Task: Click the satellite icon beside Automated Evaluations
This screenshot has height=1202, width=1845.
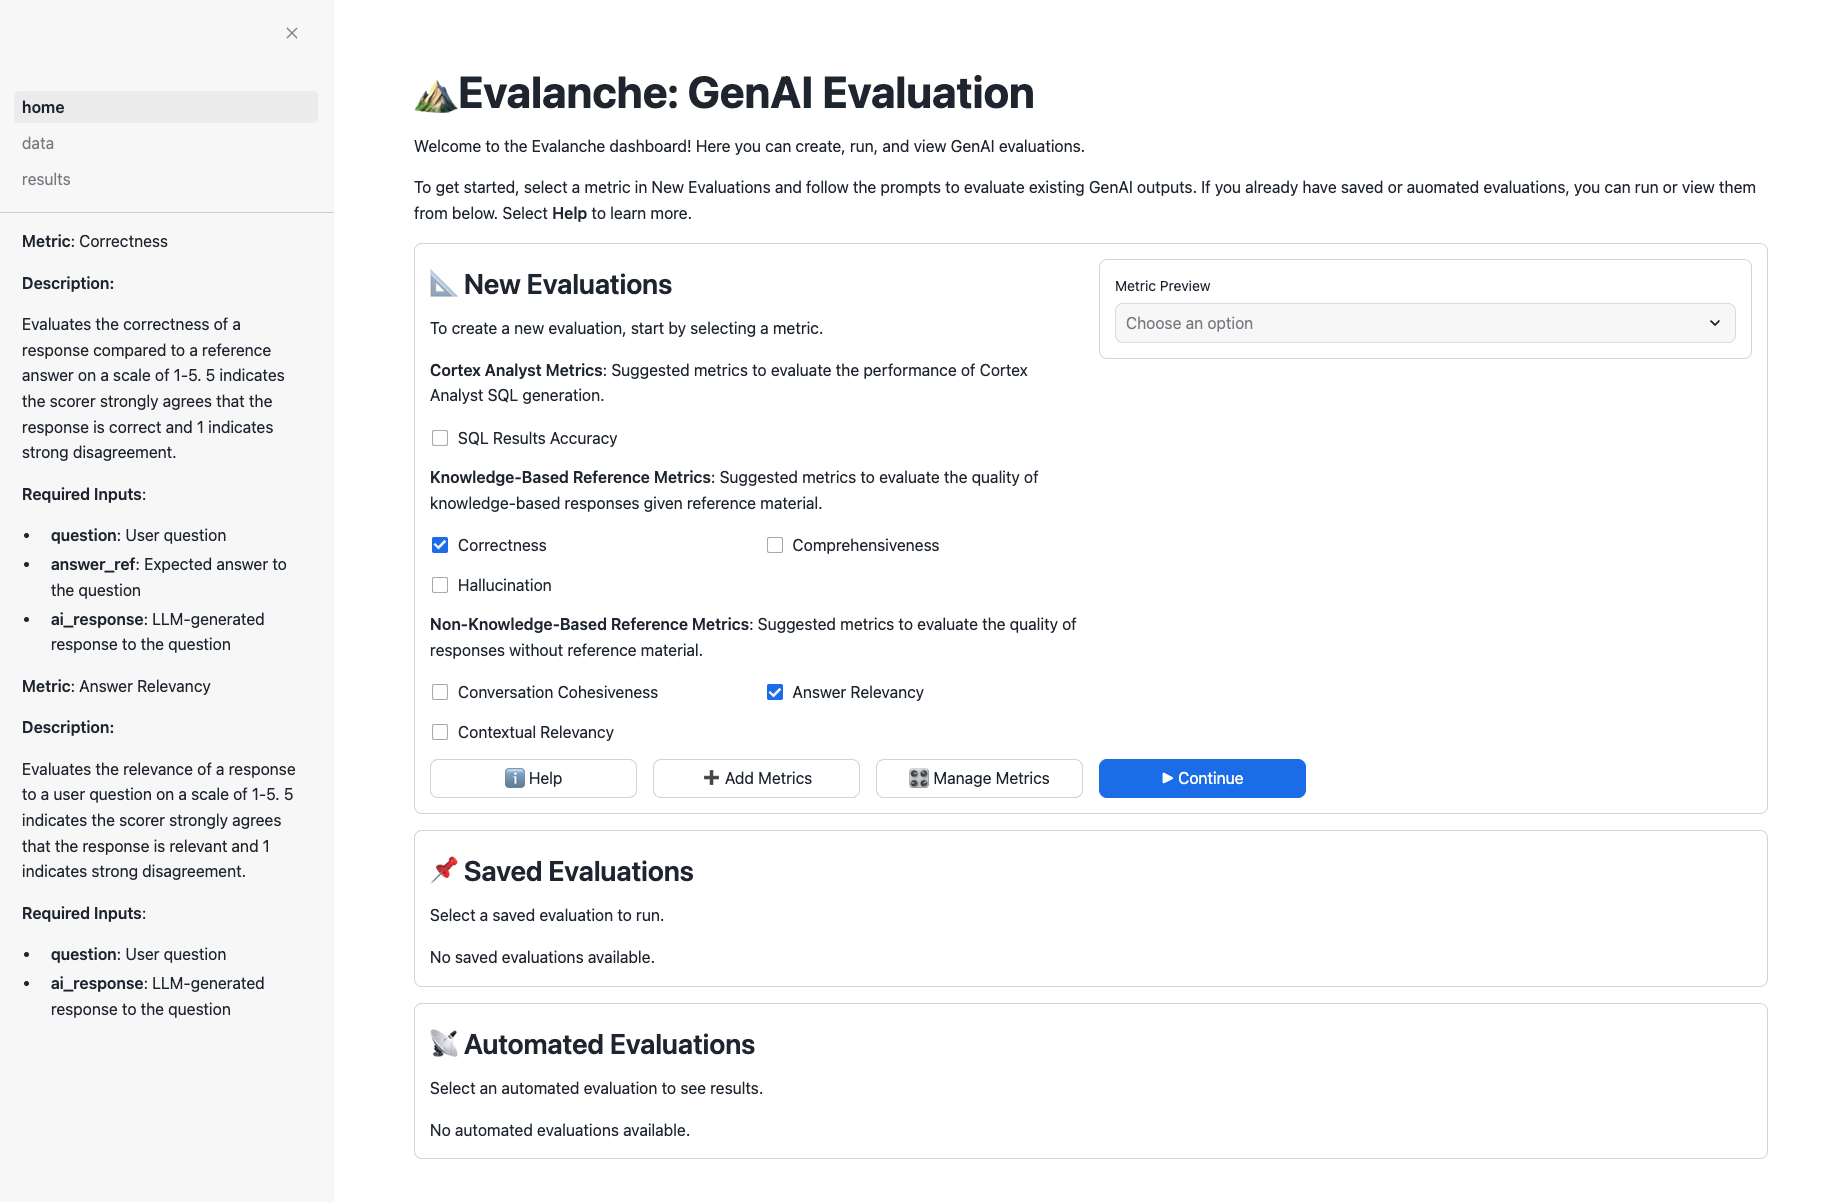Action: tap(443, 1043)
